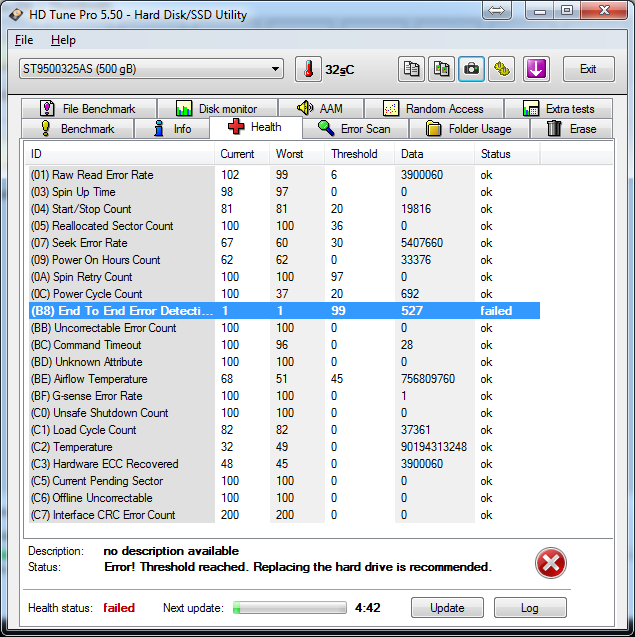Viewport: 635px width, 637px height.
Task: Click the Next update progress bar
Action: click(290, 607)
